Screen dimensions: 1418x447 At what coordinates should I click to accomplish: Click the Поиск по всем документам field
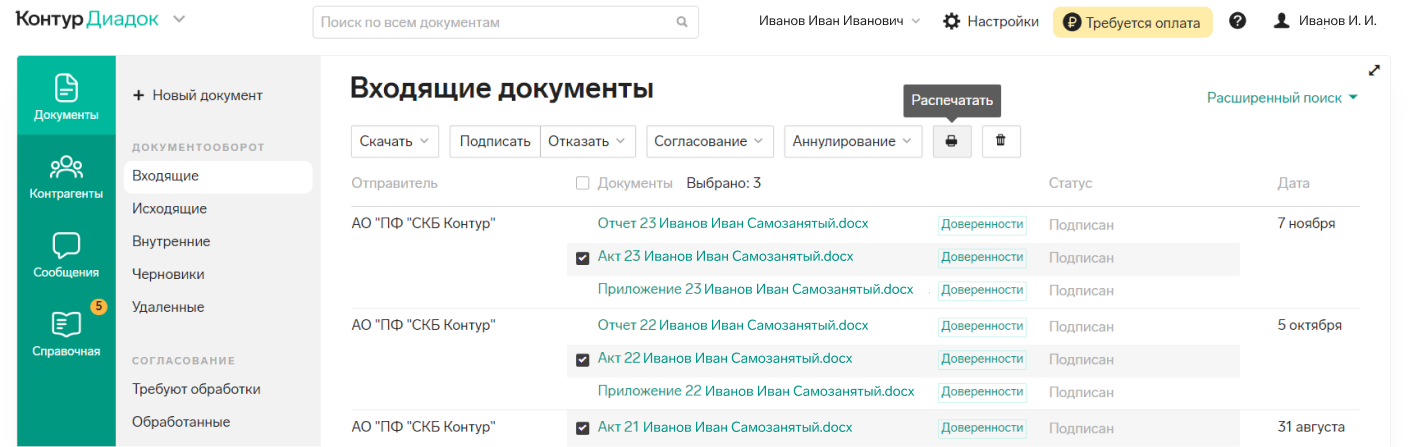[x=505, y=22]
